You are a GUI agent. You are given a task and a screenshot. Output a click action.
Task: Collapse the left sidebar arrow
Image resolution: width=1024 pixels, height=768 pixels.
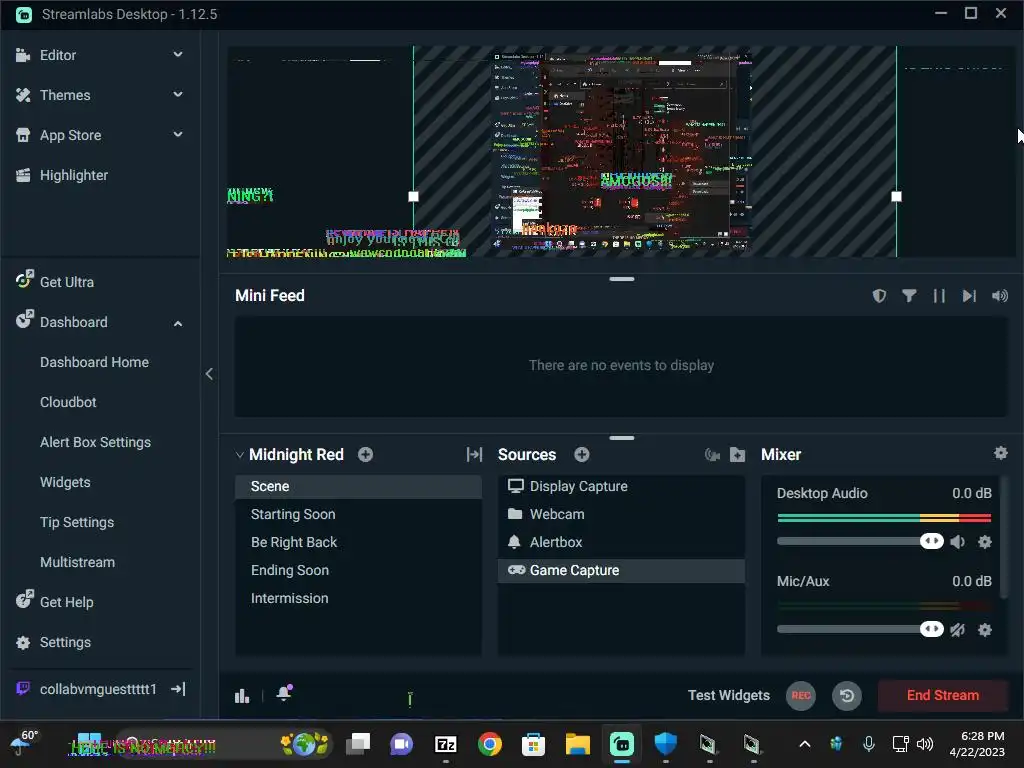[x=209, y=374]
